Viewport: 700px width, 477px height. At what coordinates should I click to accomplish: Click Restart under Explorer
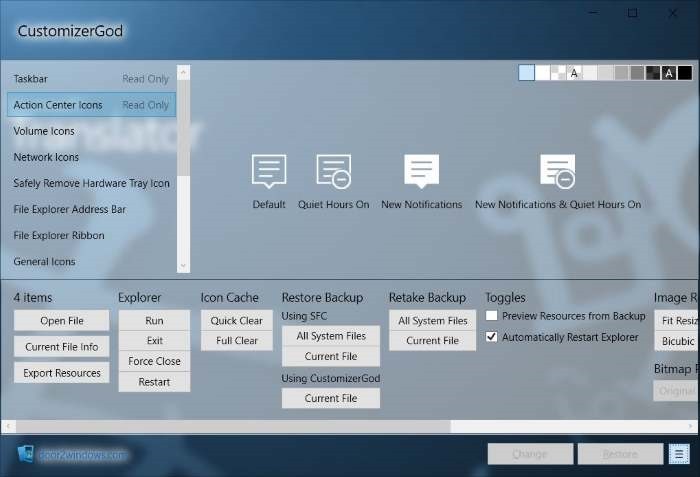(x=154, y=382)
